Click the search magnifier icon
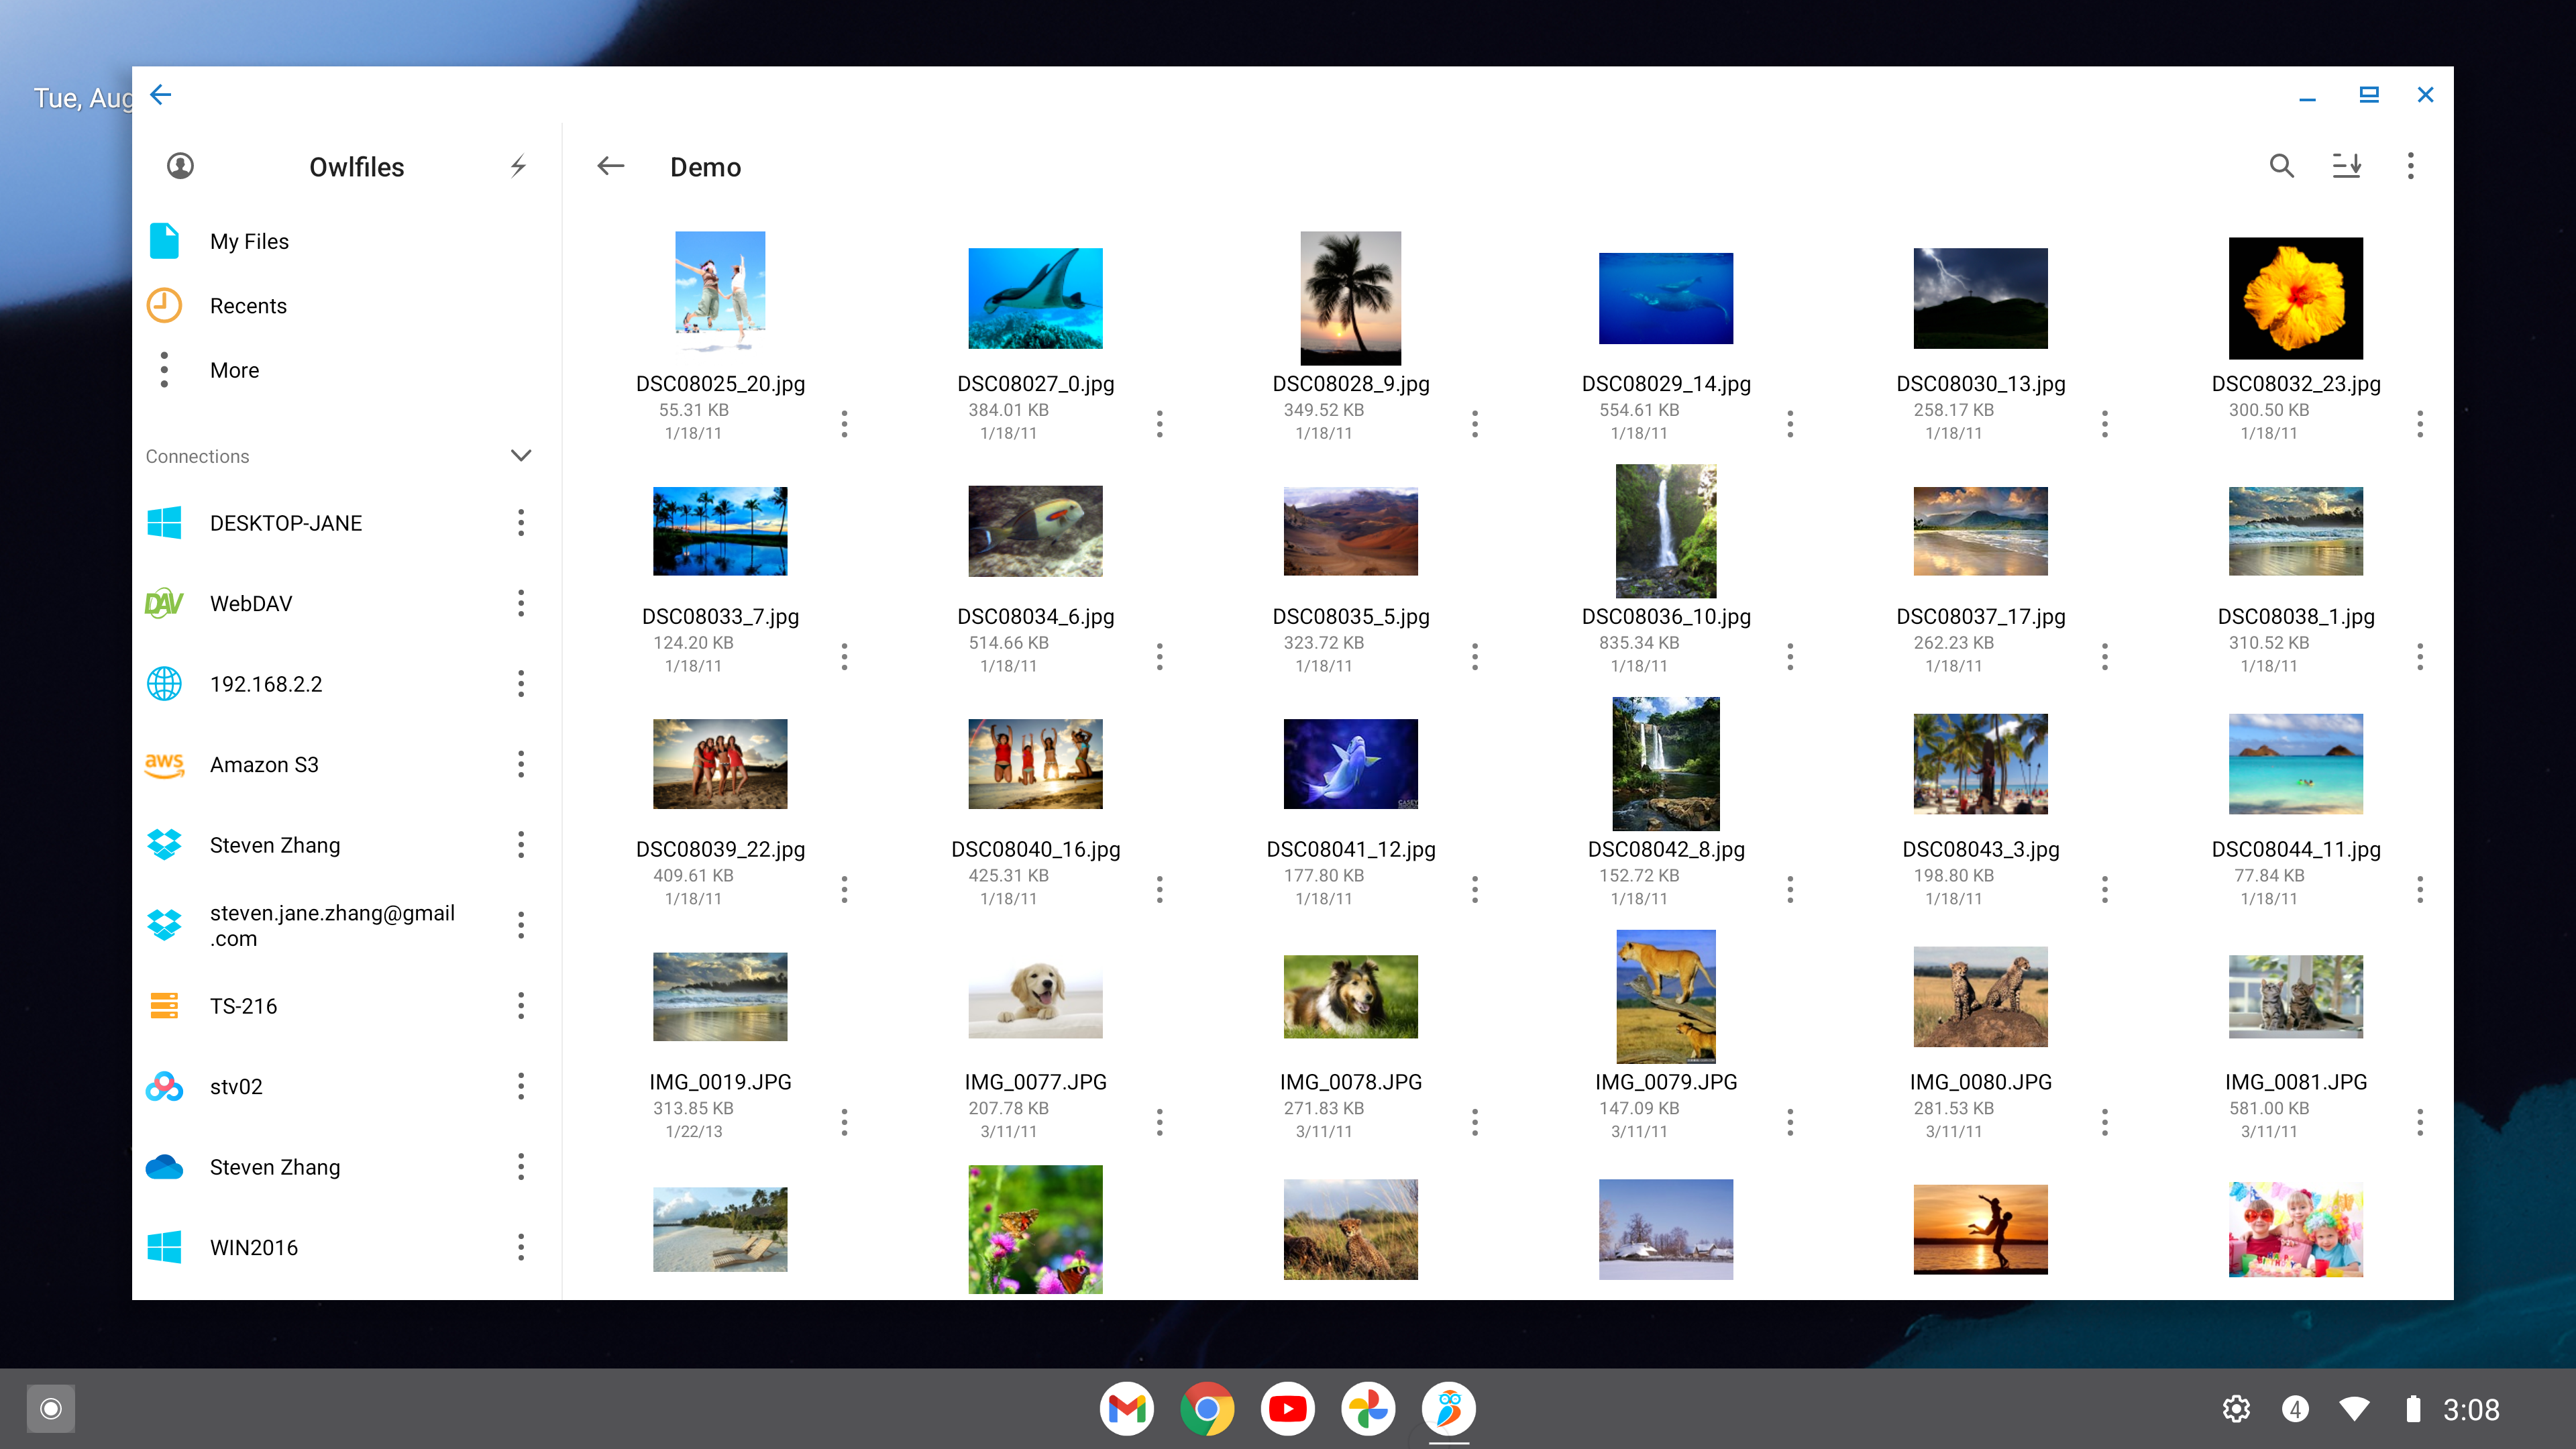Viewport: 2576px width, 1449px height. [2281, 166]
